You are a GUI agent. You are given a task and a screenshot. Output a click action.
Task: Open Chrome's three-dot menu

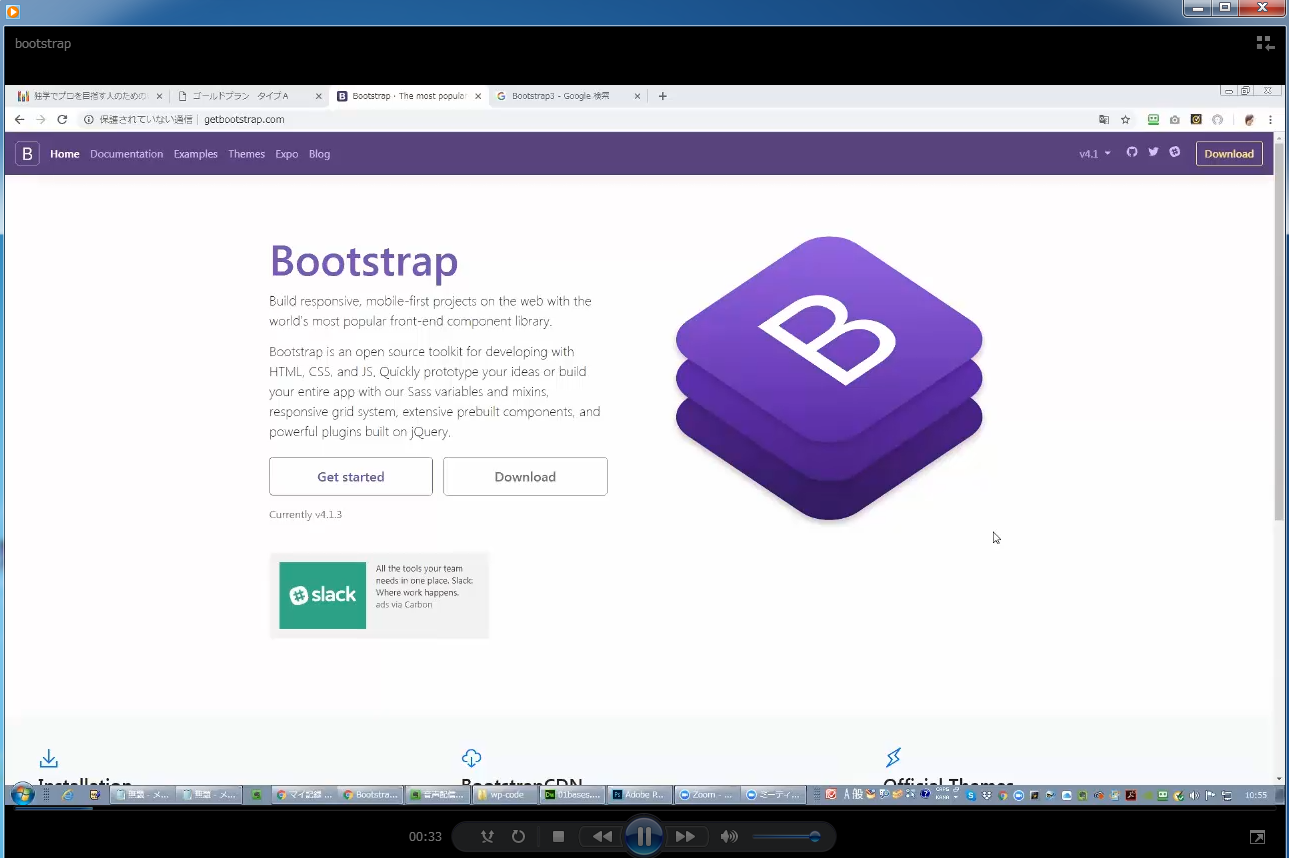point(1270,120)
